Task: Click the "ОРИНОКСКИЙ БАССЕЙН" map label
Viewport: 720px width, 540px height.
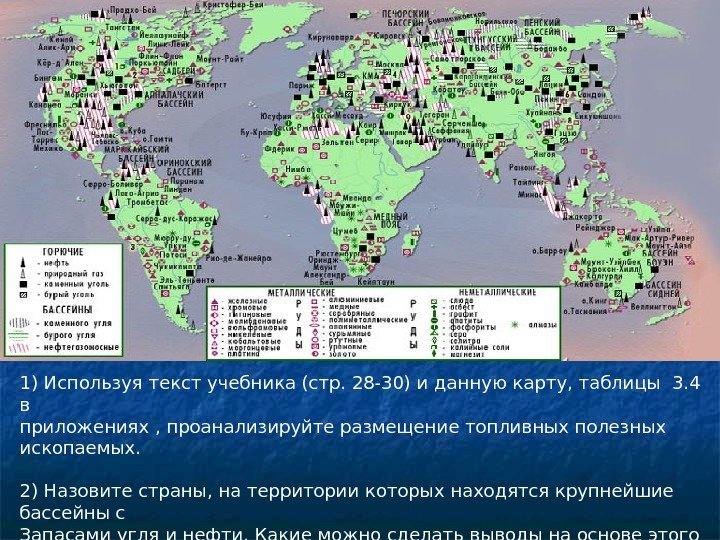Action: pyautogui.click(x=185, y=167)
